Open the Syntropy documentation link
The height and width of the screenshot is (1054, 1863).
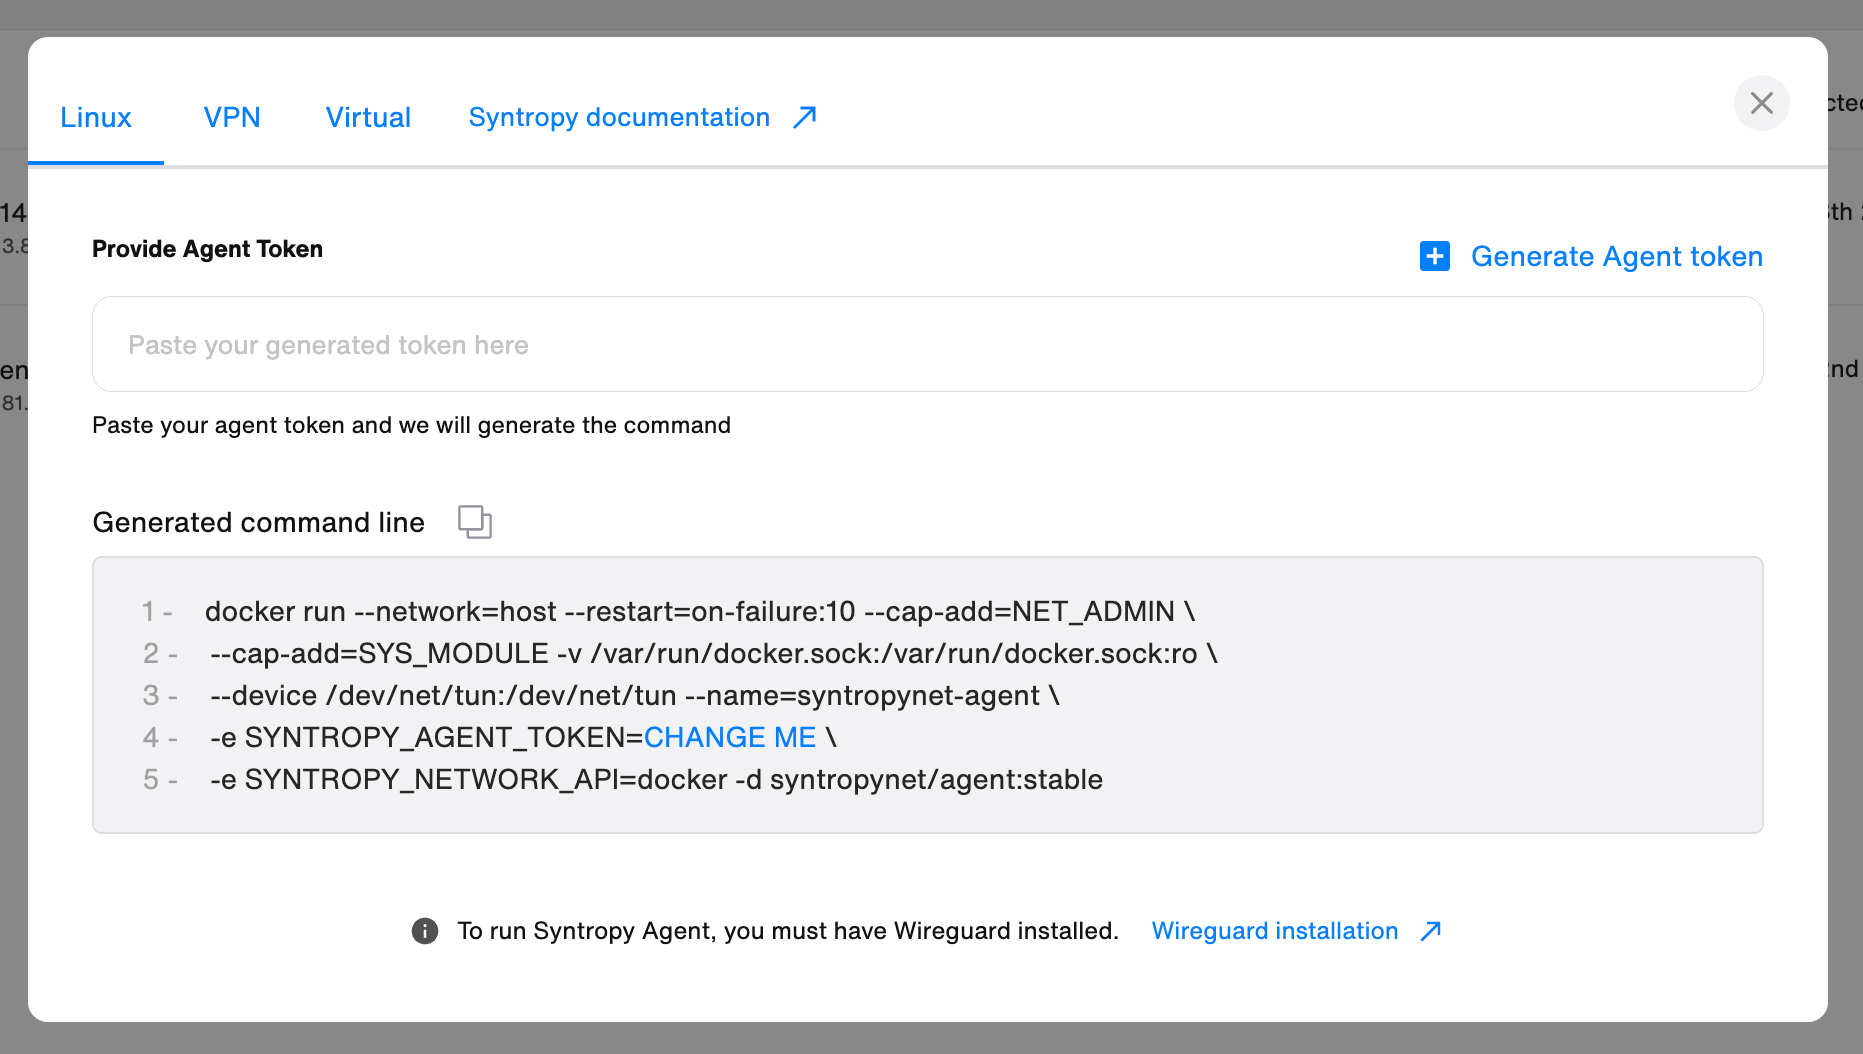[619, 118]
